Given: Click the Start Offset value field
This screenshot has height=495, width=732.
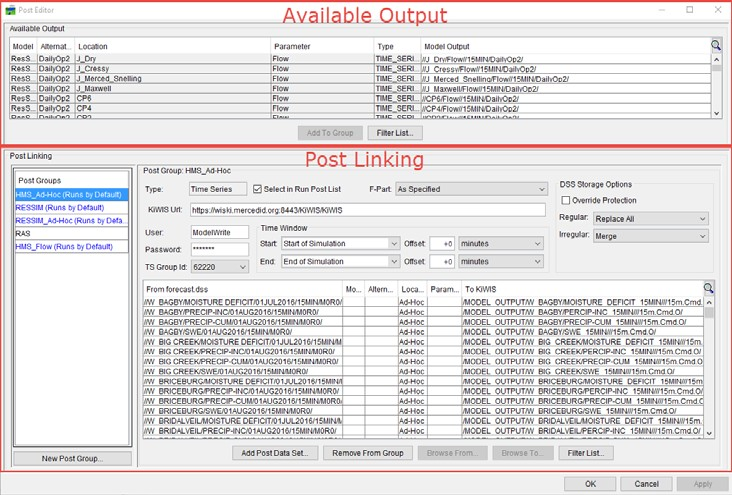Looking at the screenshot, I should [x=442, y=244].
